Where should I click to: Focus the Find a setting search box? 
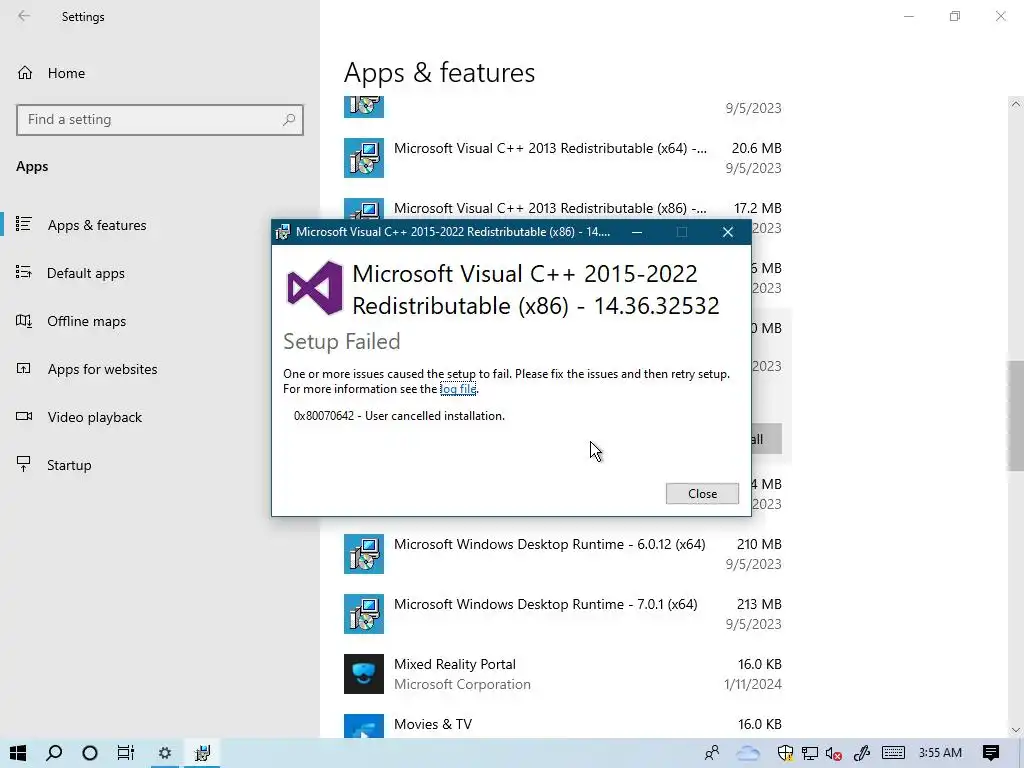160,120
